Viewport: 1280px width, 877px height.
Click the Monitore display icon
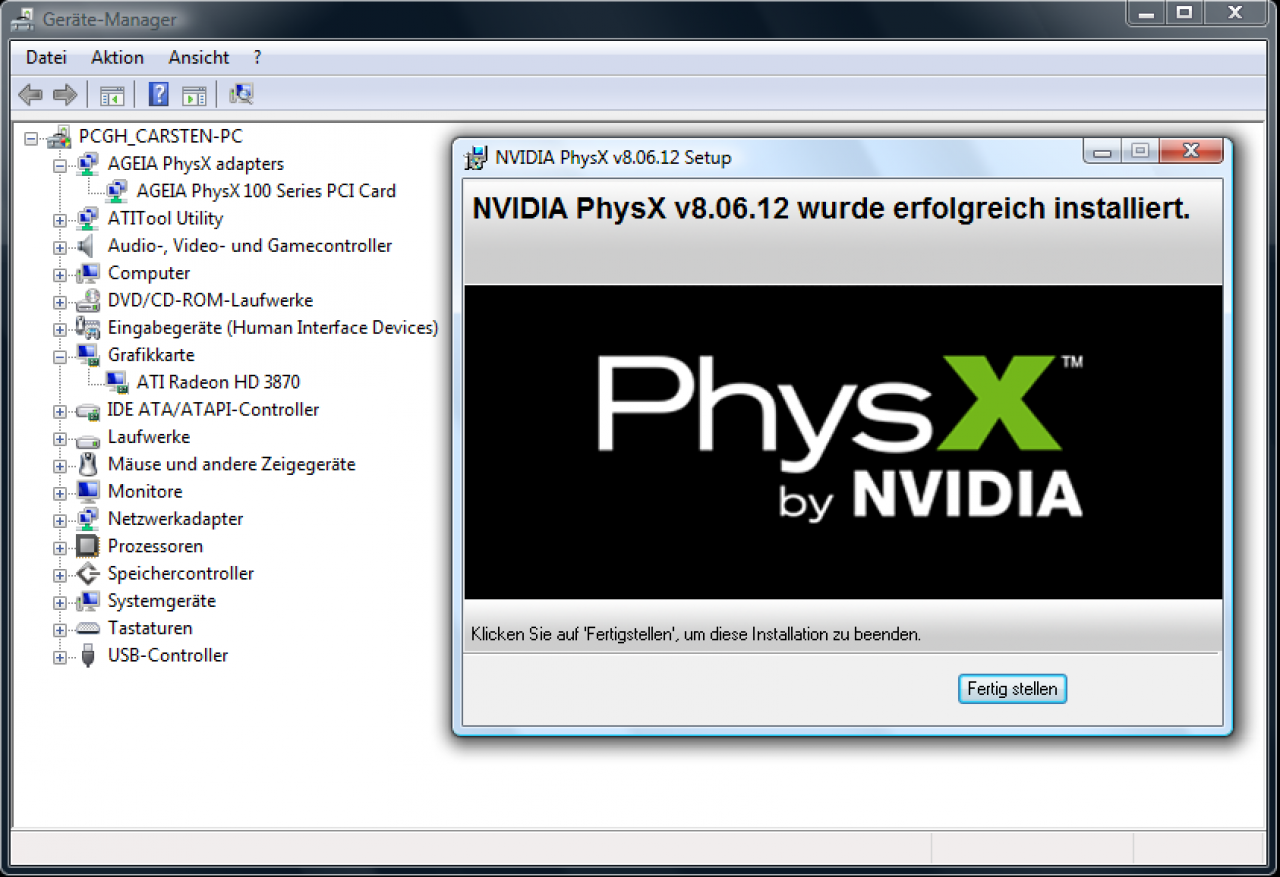[88, 492]
